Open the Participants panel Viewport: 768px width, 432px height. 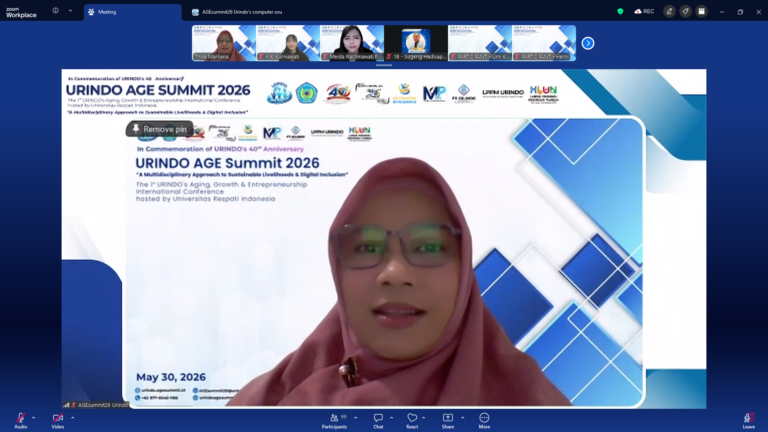(334, 420)
